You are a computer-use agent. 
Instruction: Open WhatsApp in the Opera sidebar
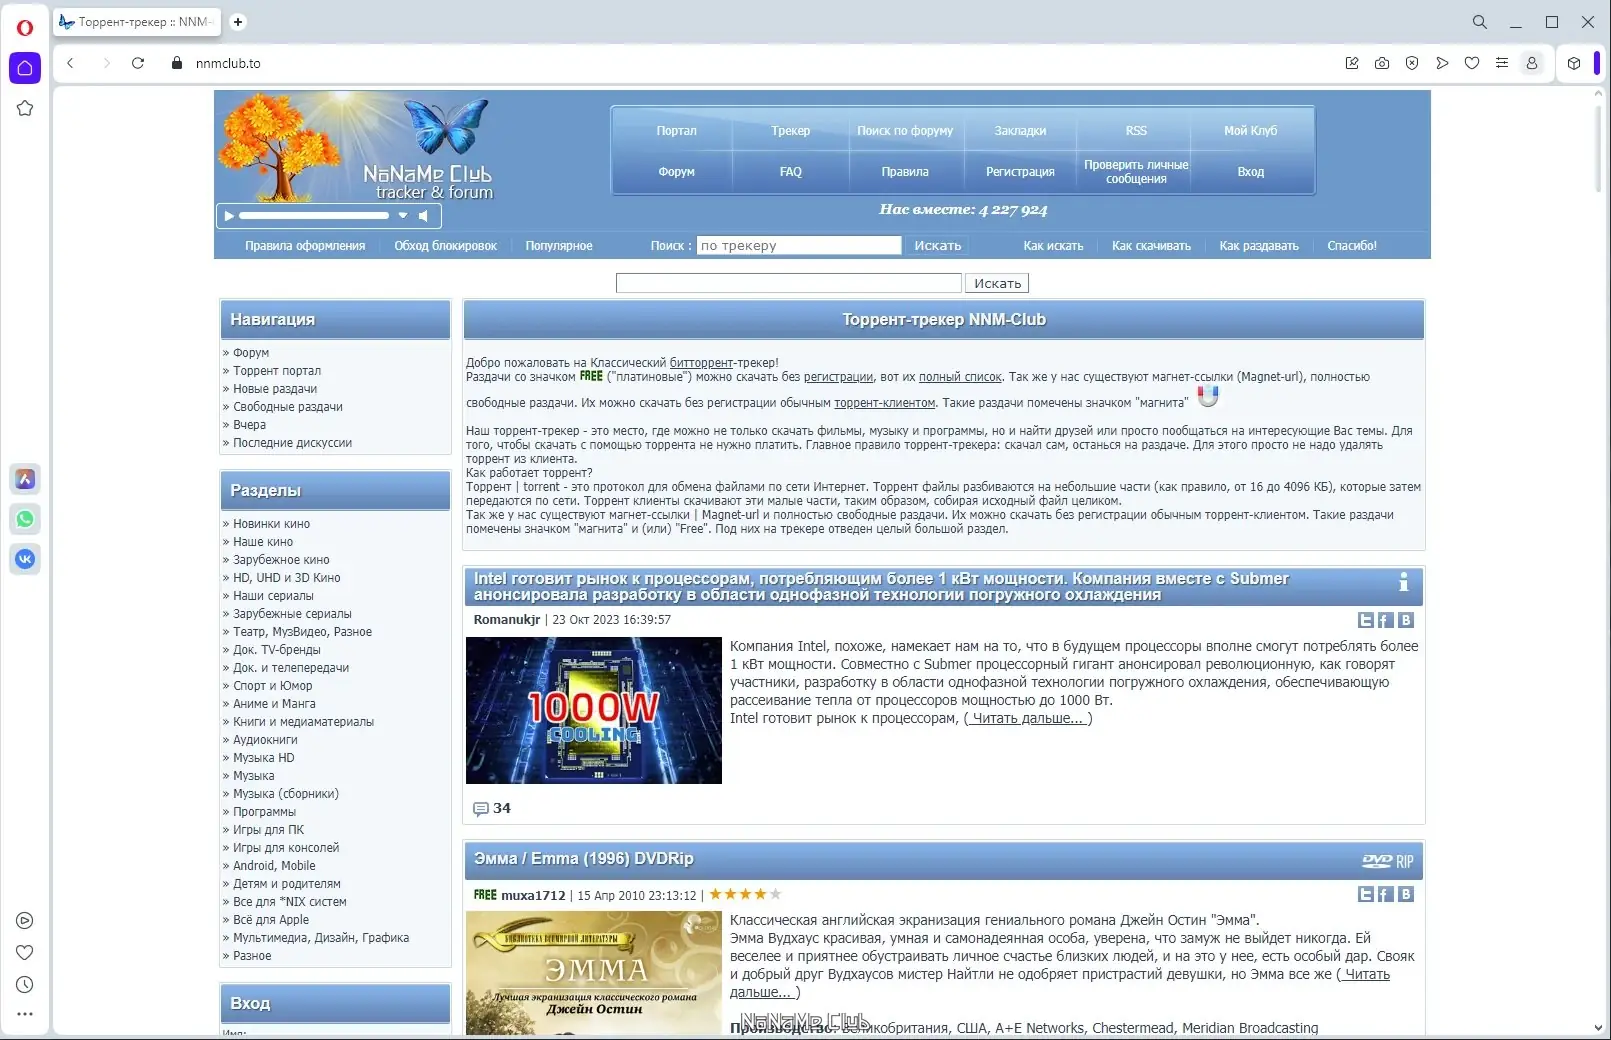click(x=25, y=519)
